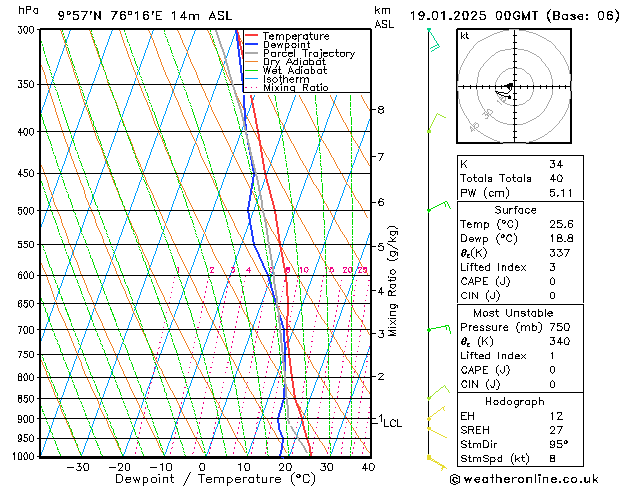Click the StmSpd (kt) value 8
The height and width of the screenshot is (486, 629).
552,458
